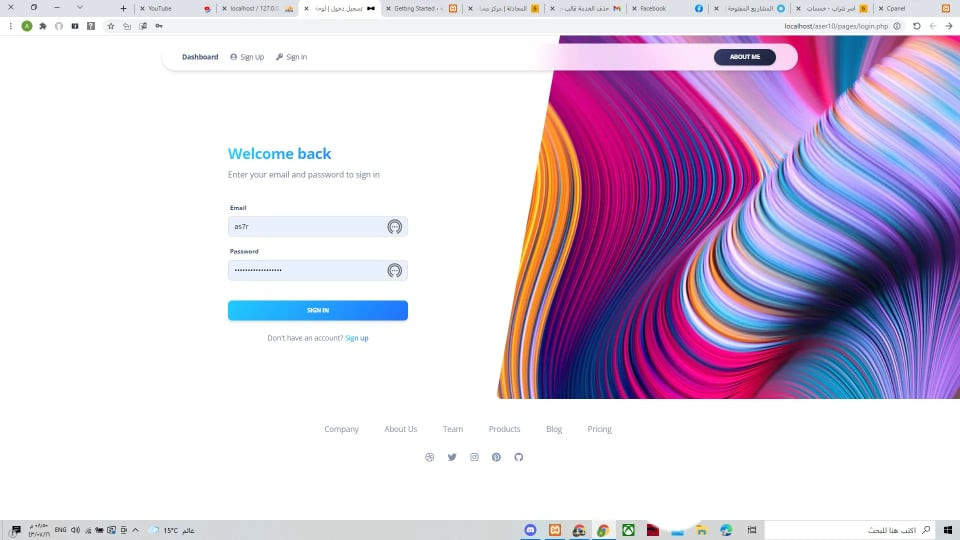Click Task View on the taskbar
Image resolution: width=960 pixels, height=540 pixels.
752,530
